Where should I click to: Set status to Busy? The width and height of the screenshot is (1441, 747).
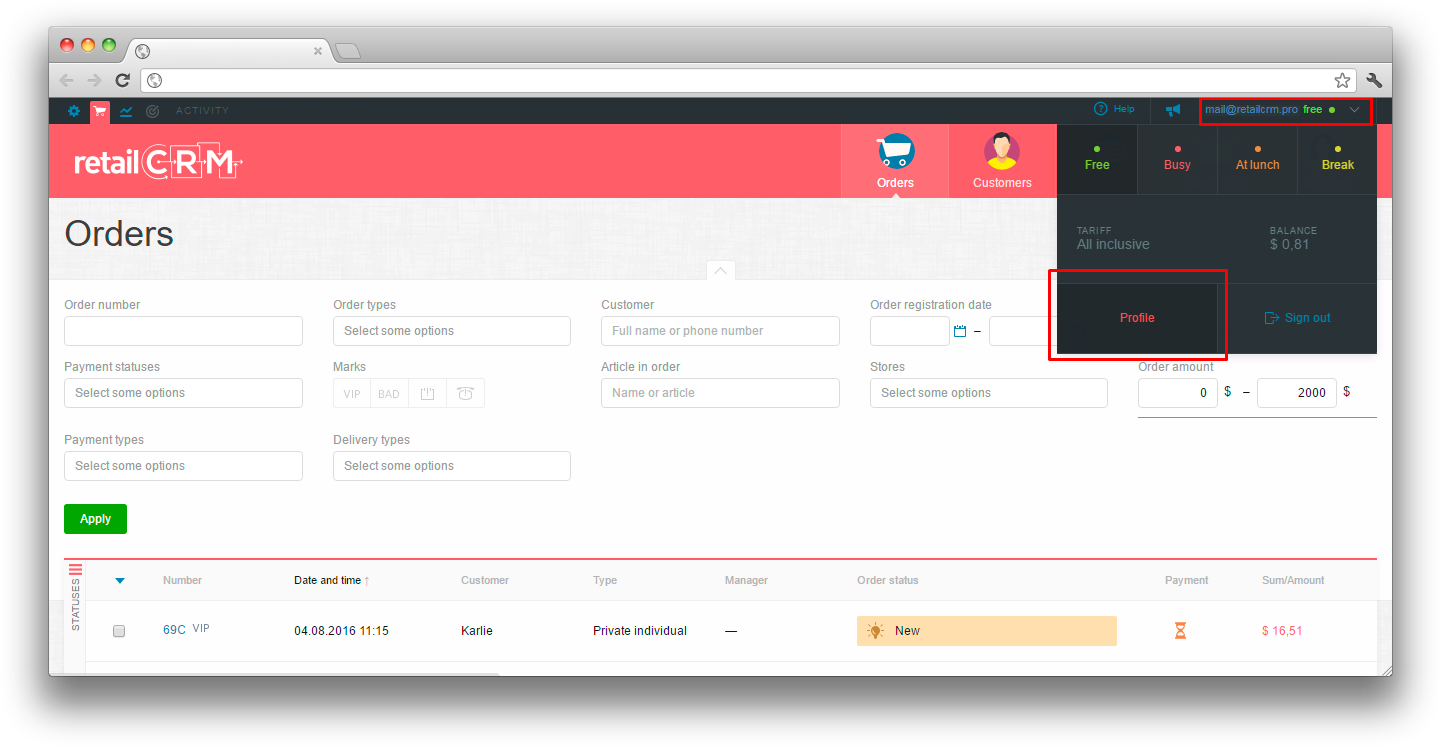click(1177, 159)
